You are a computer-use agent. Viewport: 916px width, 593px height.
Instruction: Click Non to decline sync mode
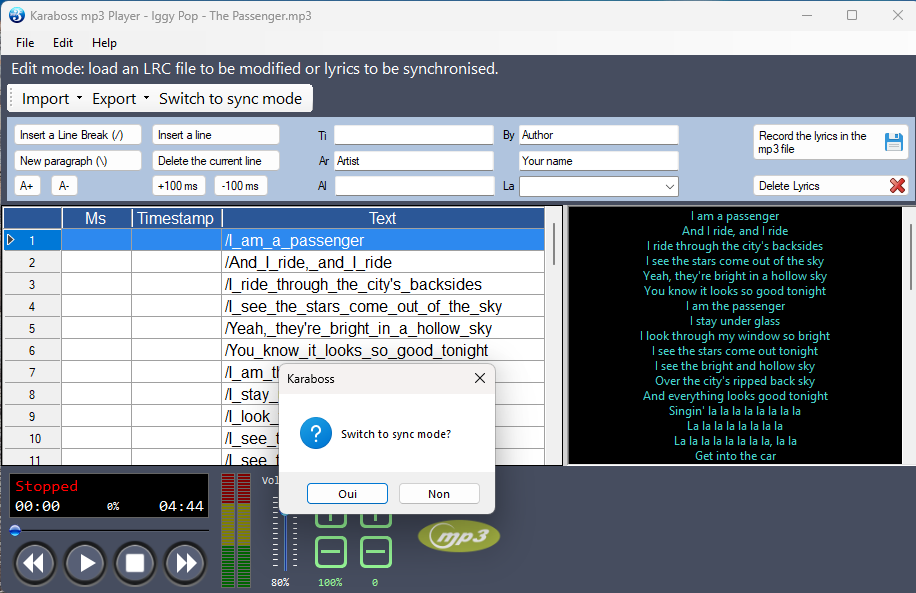coord(439,494)
